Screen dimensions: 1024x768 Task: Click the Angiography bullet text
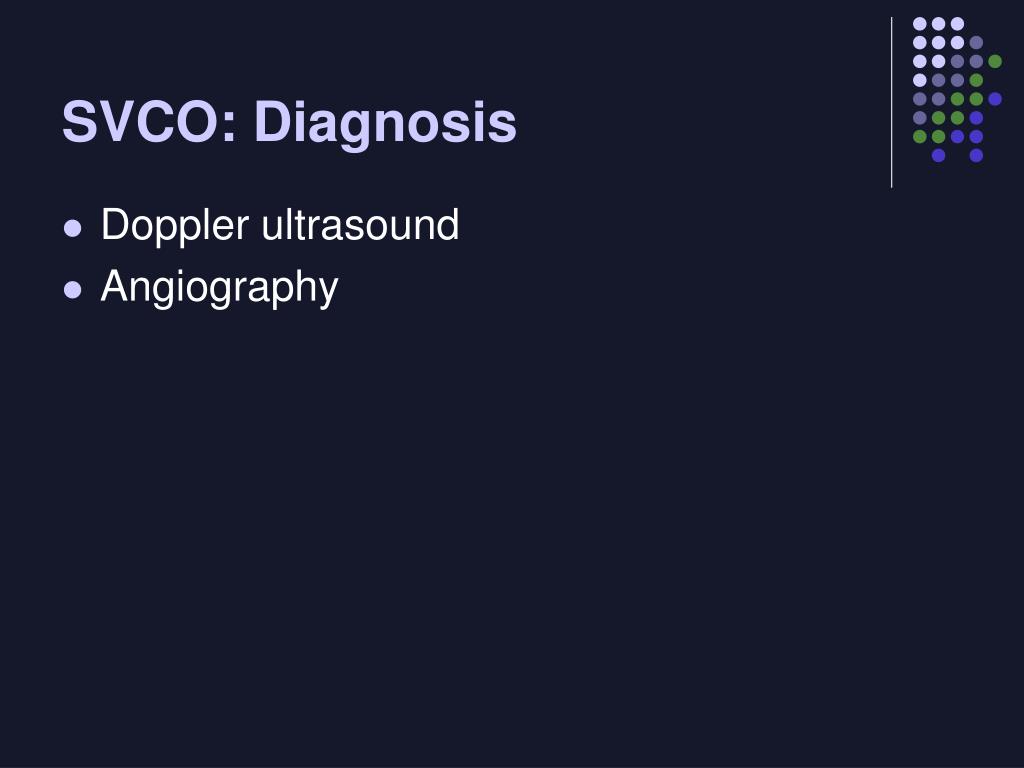tap(219, 287)
